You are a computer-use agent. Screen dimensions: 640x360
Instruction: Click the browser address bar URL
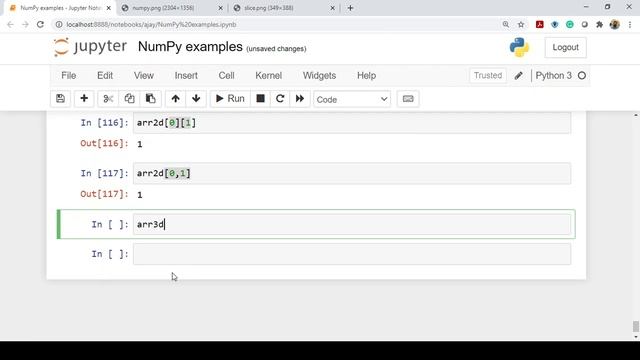click(151, 24)
